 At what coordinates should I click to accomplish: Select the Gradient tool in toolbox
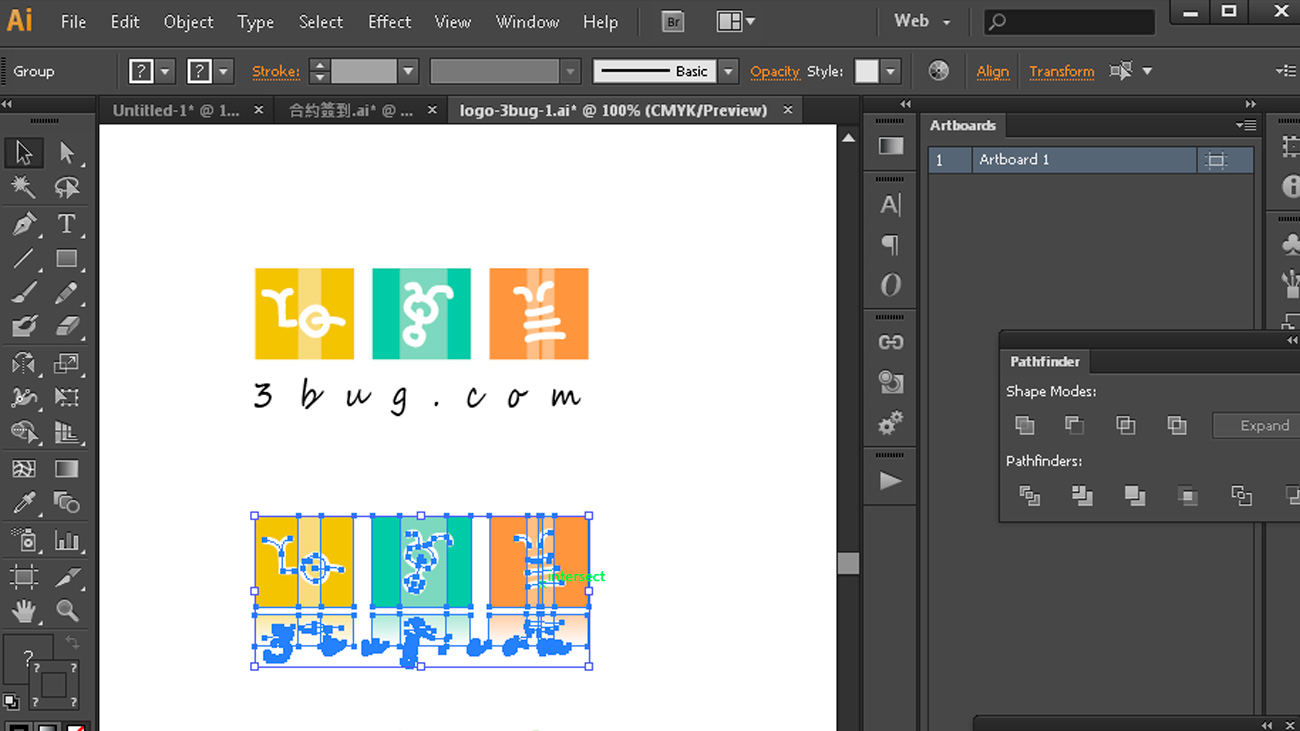click(x=67, y=468)
